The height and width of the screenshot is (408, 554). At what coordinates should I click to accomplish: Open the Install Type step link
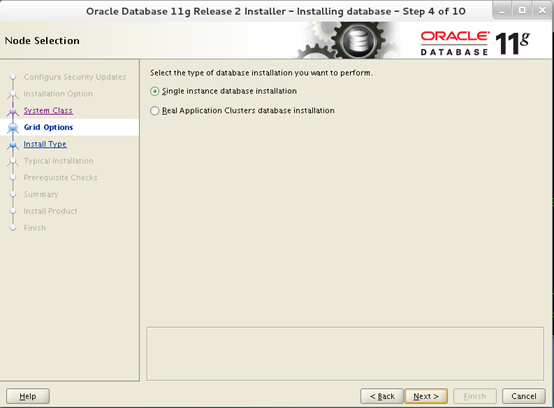(x=45, y=144)
